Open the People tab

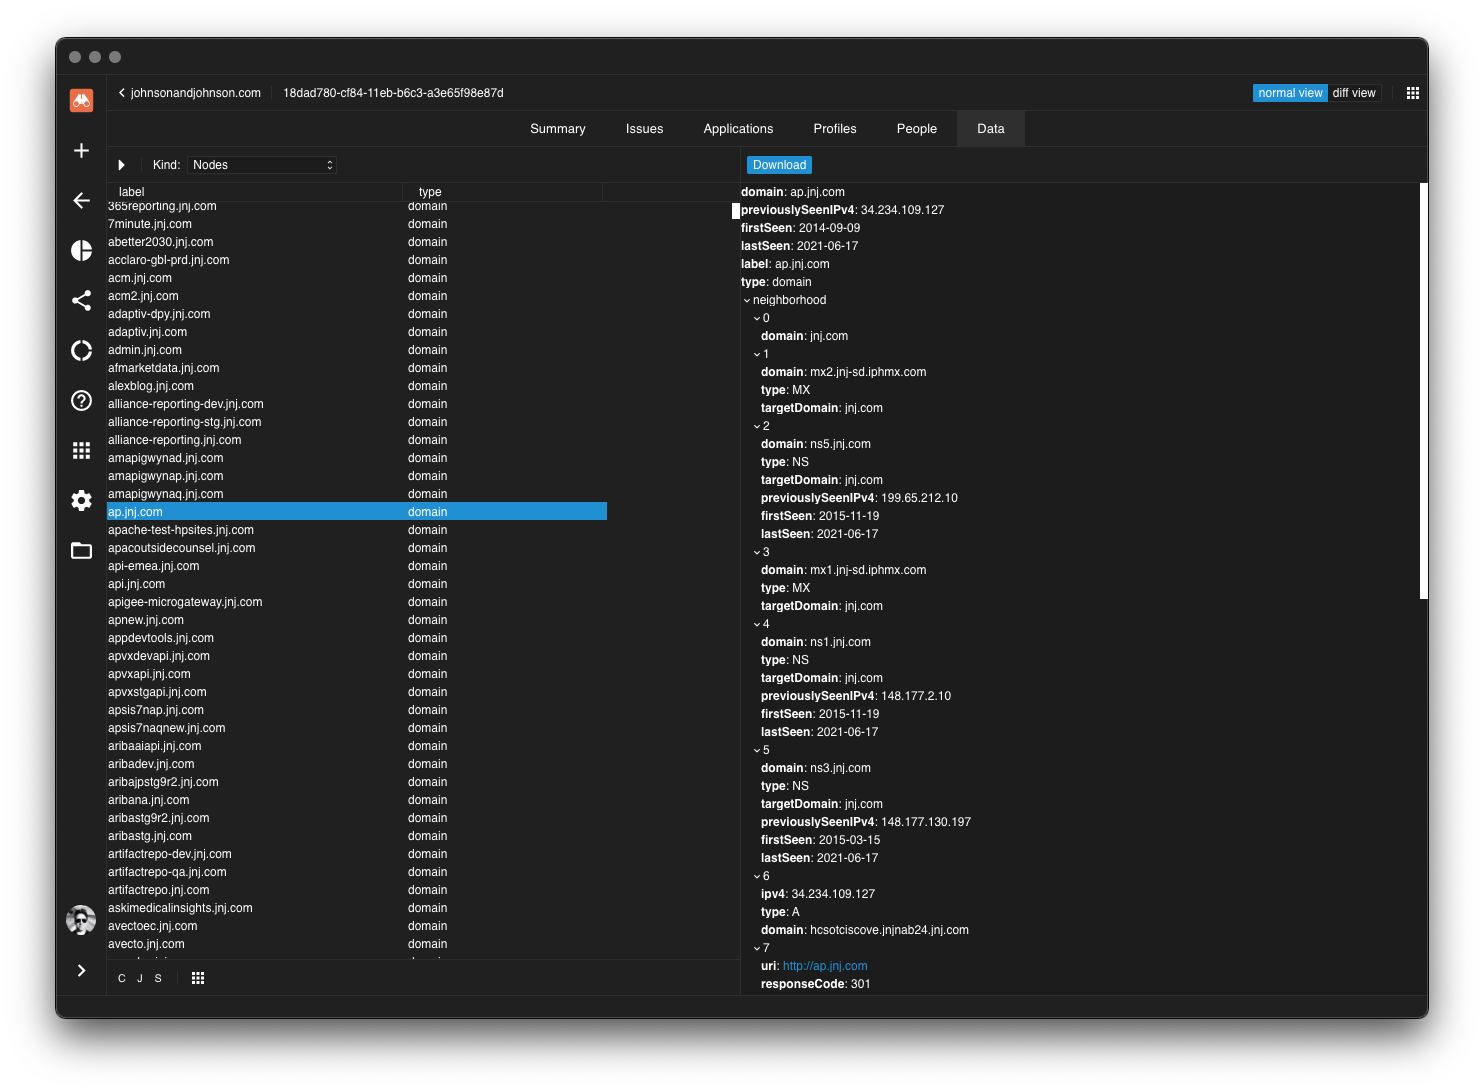click(917, 129)
